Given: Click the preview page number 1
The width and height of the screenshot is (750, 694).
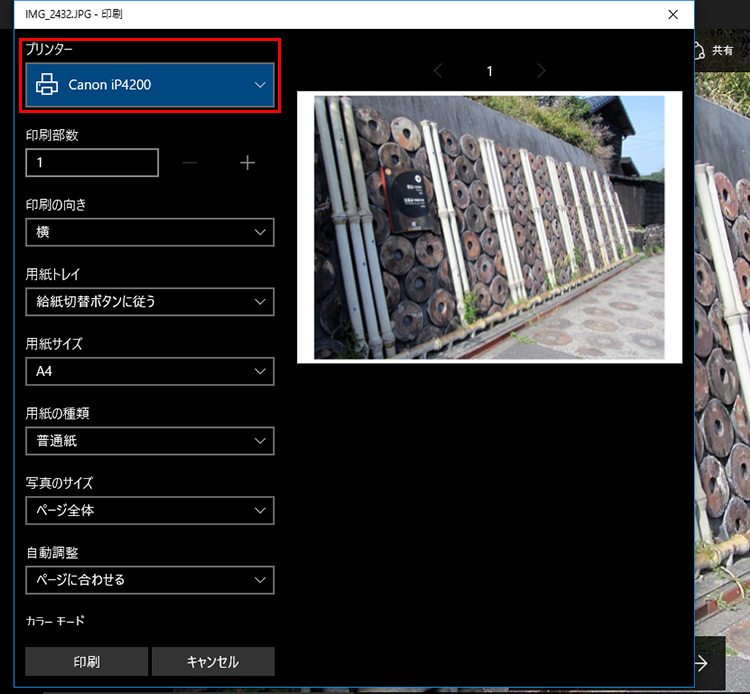Looking at the screenshot, I should pos(489,71).
